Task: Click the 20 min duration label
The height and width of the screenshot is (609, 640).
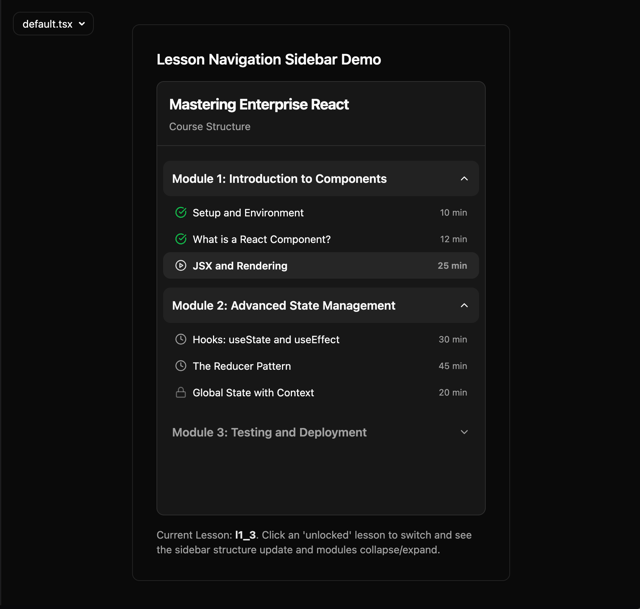Action: (453, 393)
